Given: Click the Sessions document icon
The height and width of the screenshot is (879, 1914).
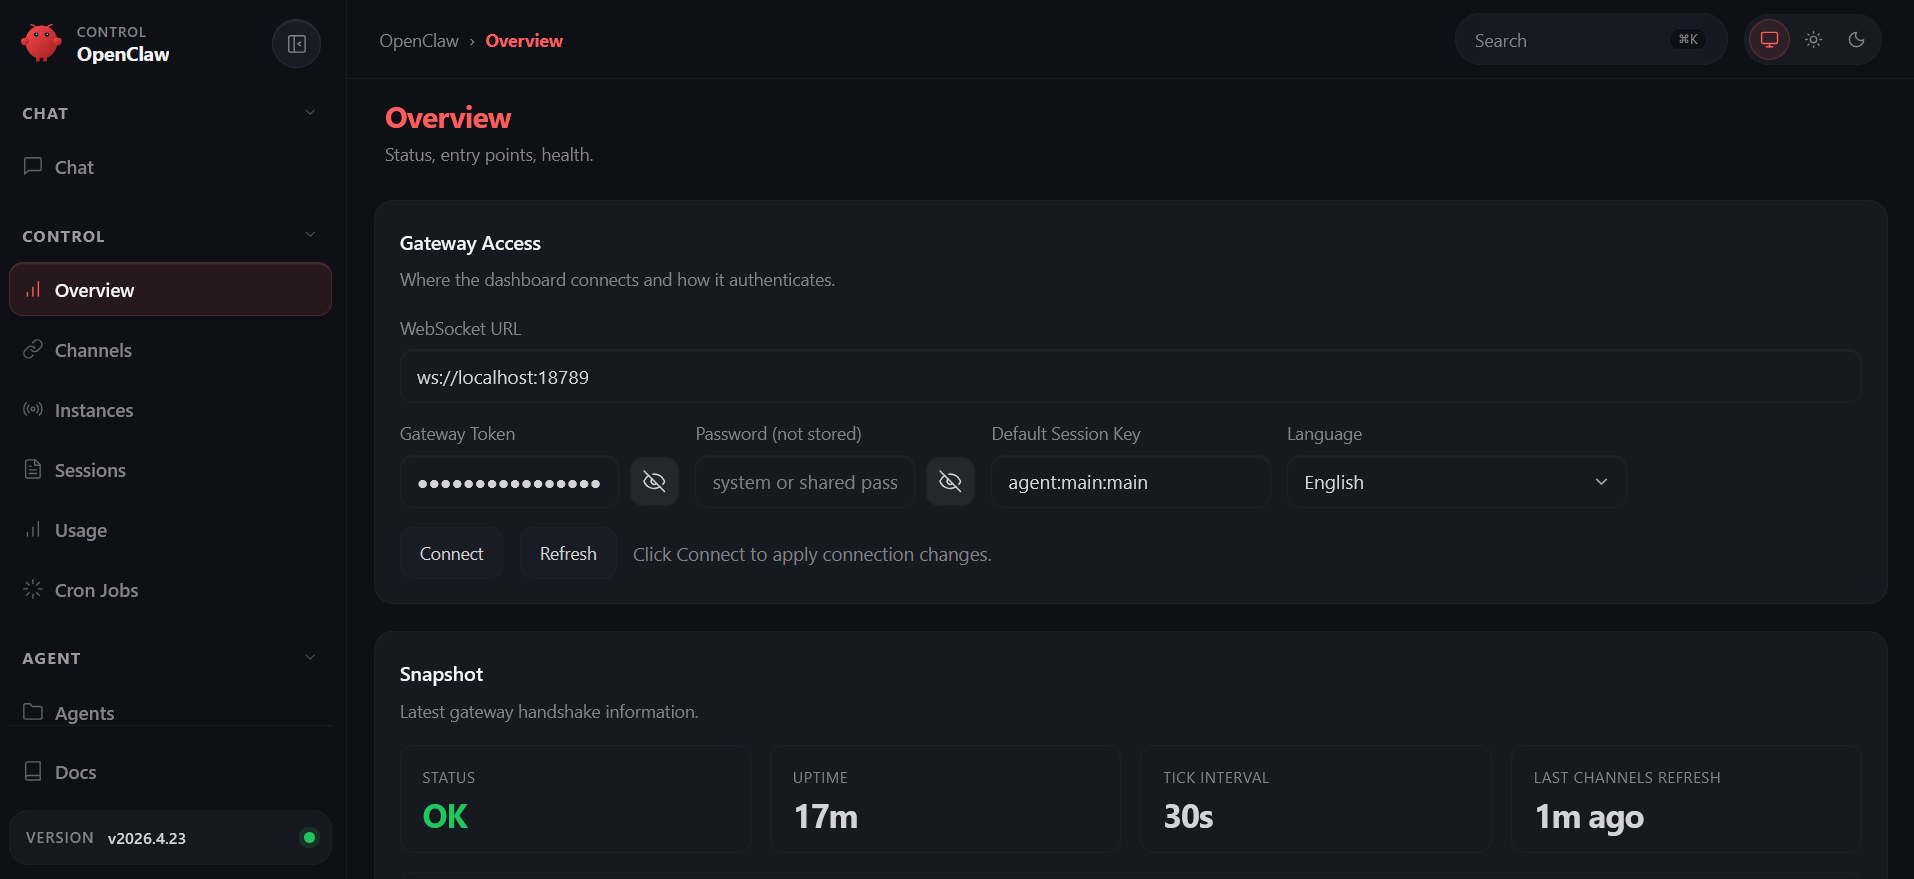Looking at the screenshot, I should point(33,469).
